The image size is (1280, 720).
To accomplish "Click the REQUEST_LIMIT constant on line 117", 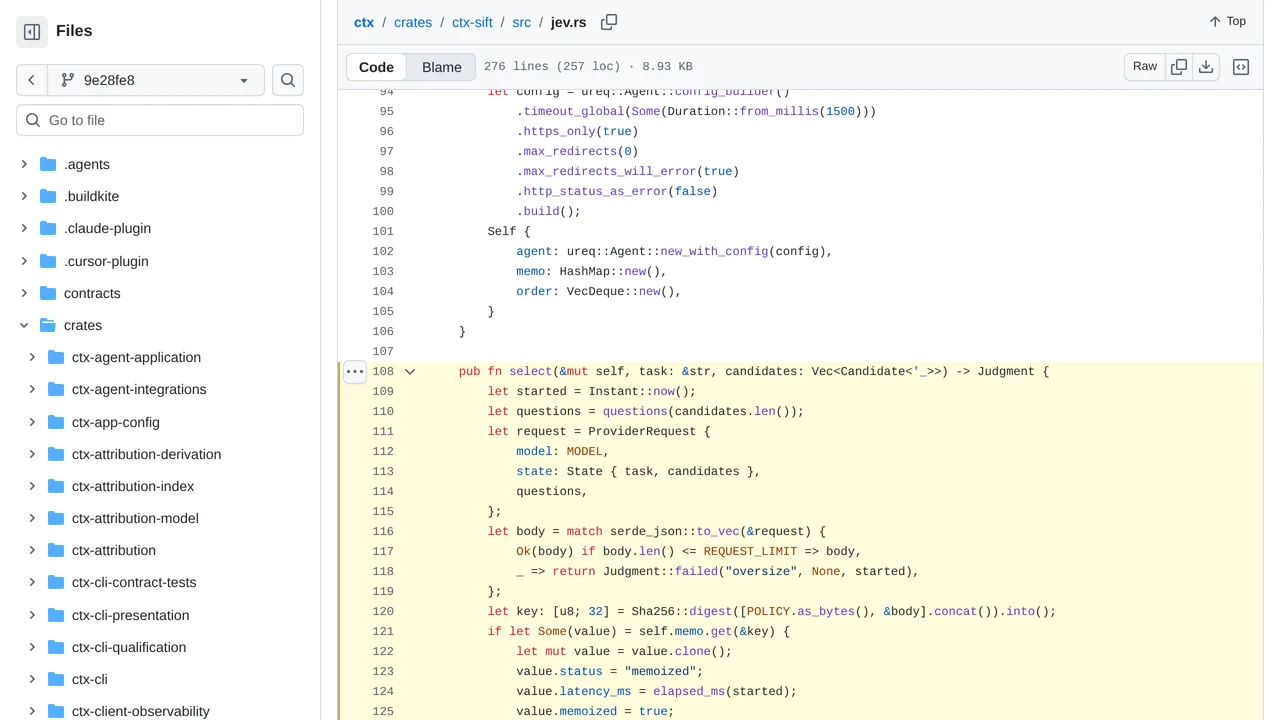I will tap(750, 551).
